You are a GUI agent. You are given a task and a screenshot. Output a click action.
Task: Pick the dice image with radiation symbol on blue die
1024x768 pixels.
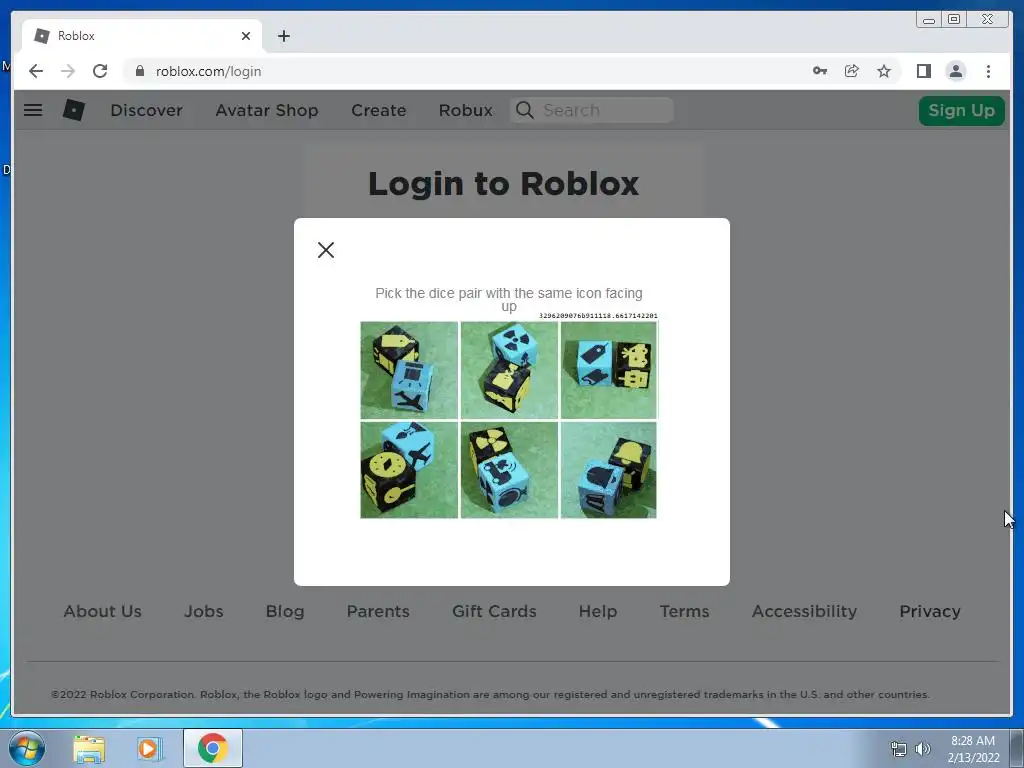[509, 370]
